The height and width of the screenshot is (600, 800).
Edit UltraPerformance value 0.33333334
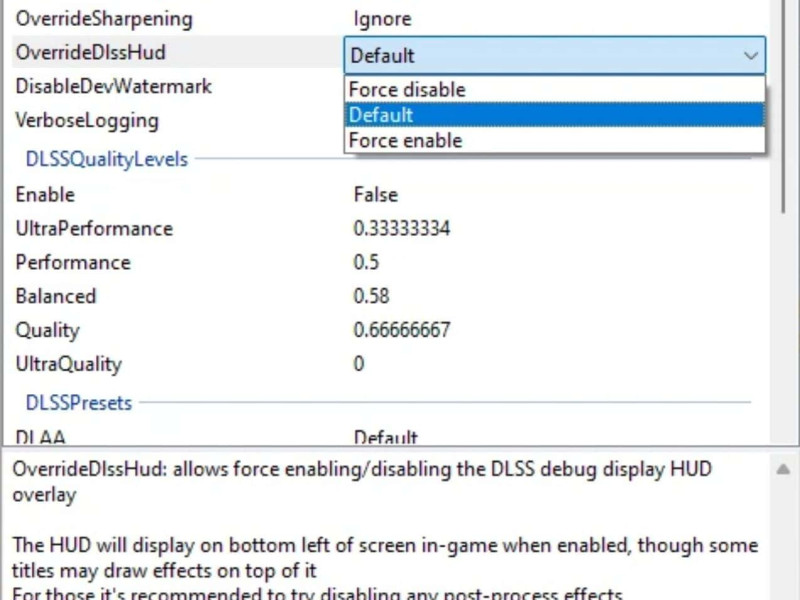coord(402,229)
